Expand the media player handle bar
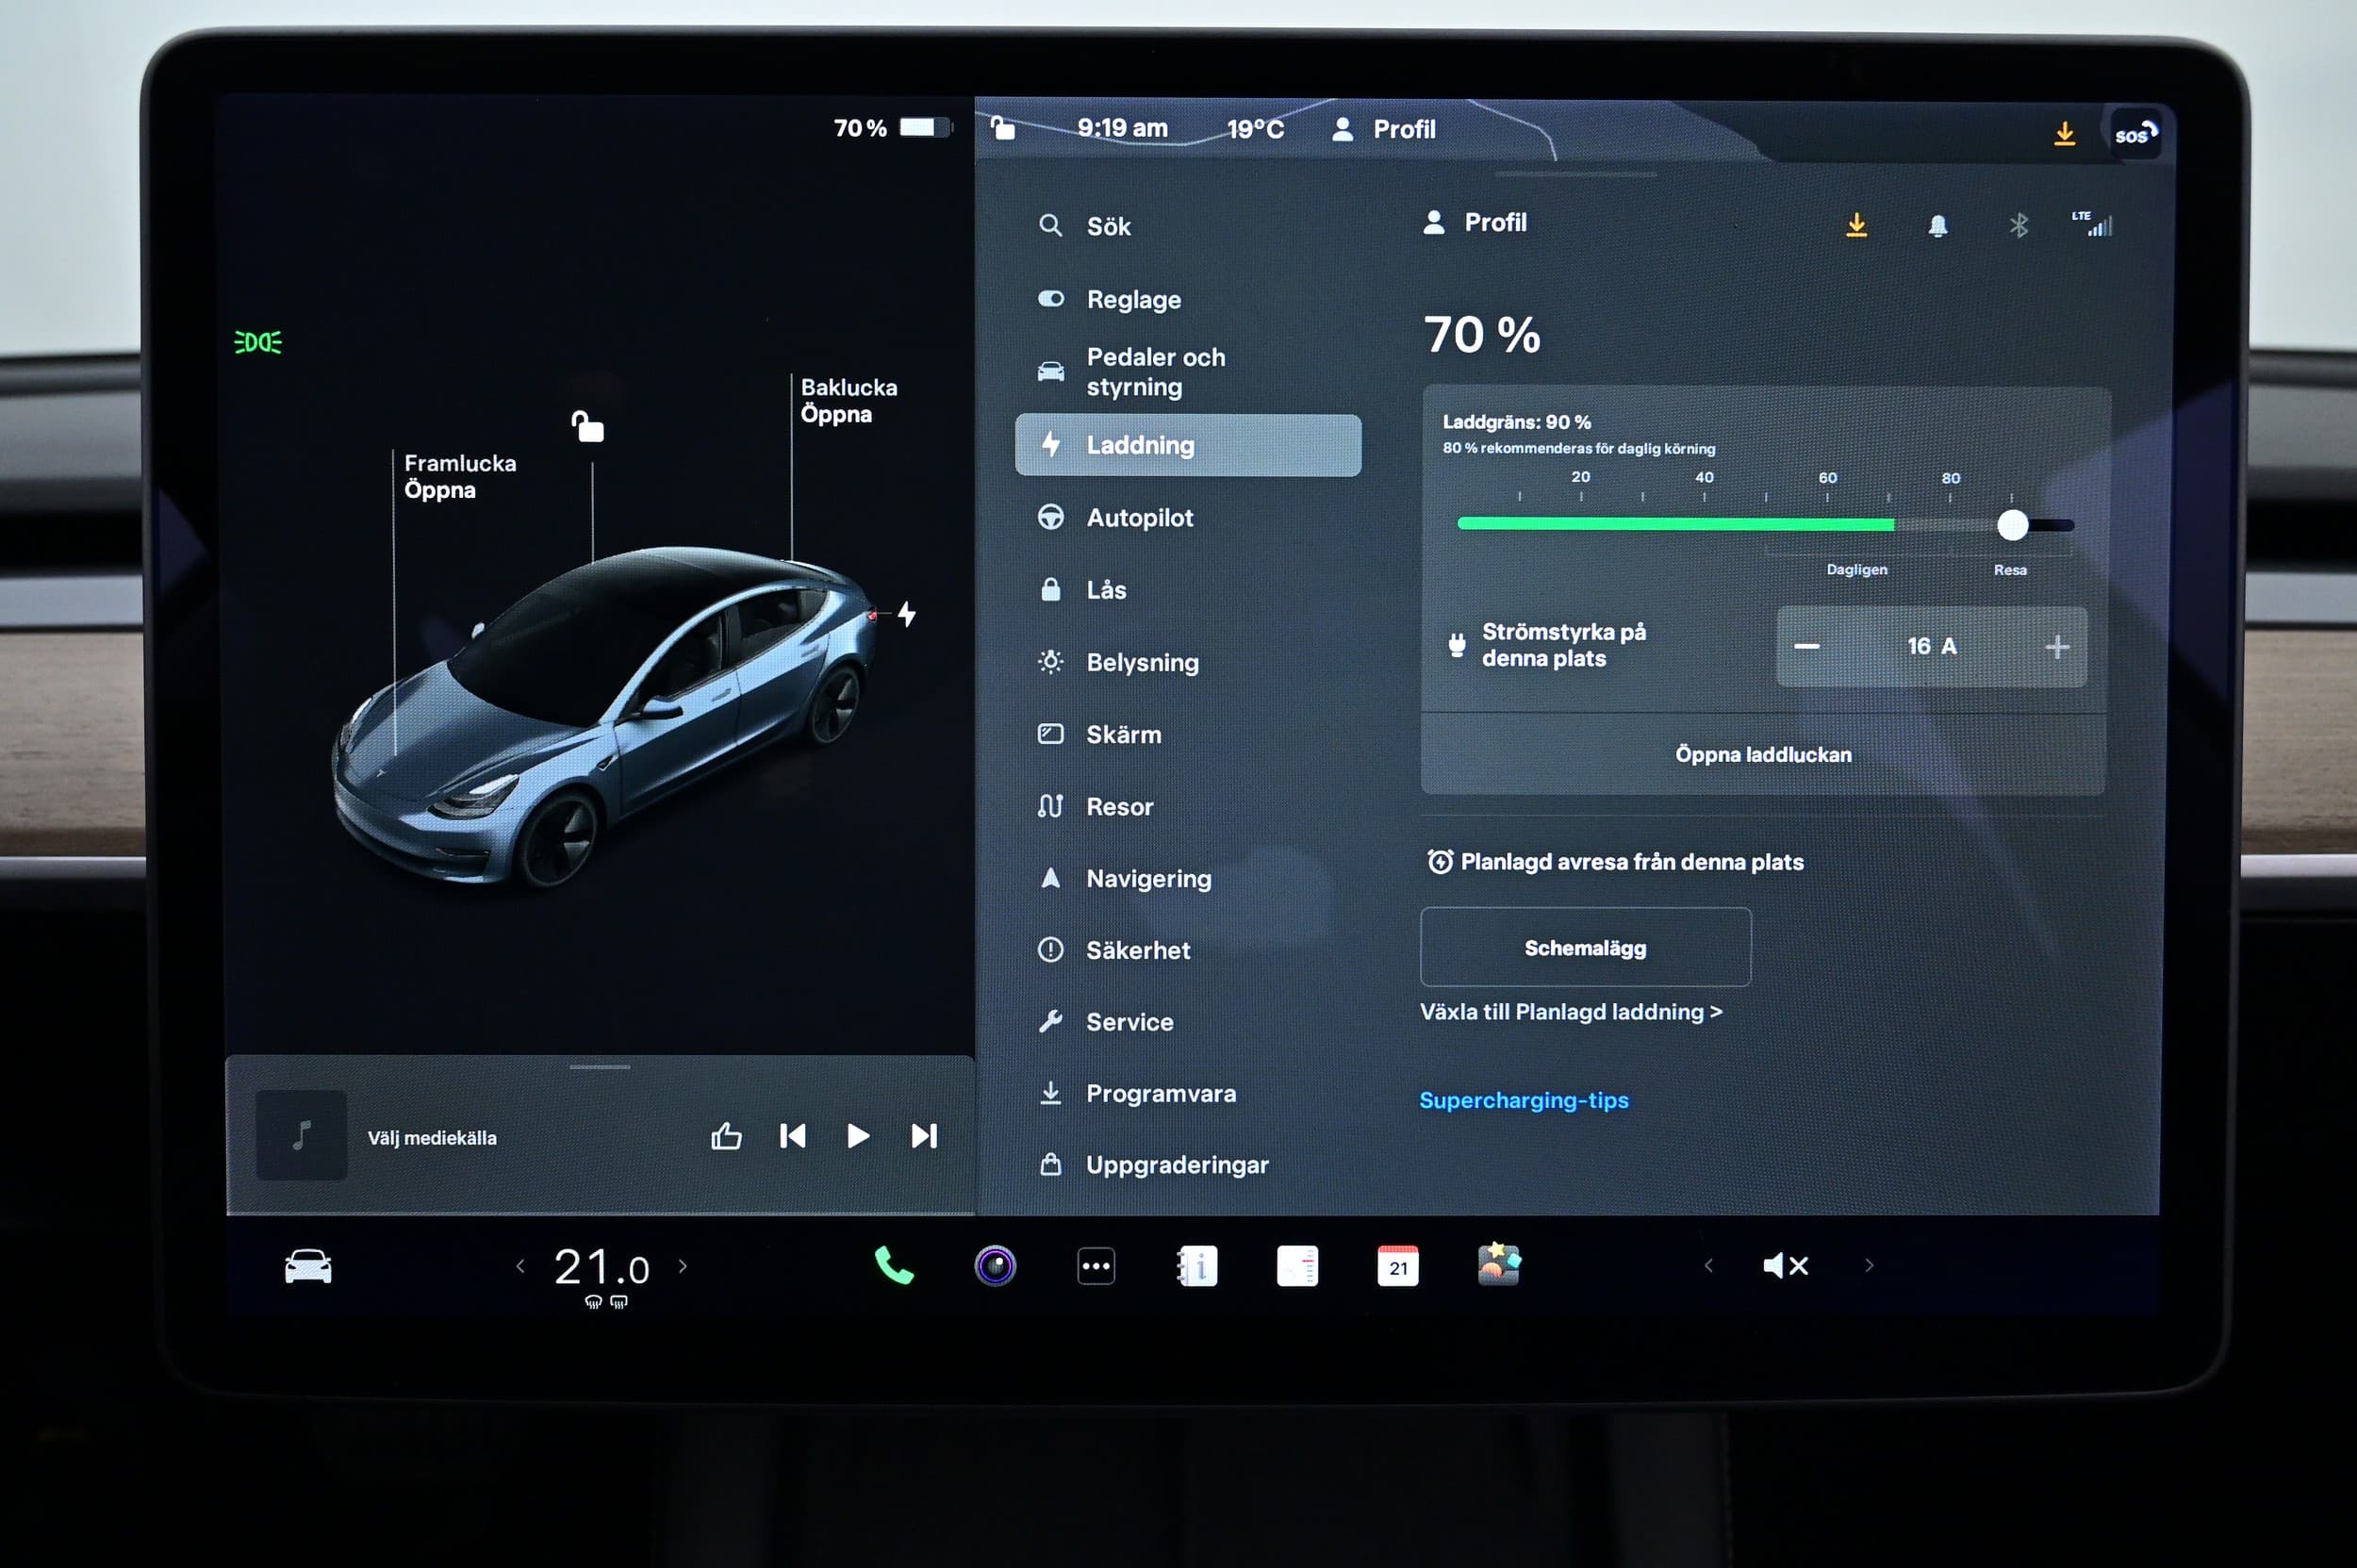 click(x=600, y=1067)
